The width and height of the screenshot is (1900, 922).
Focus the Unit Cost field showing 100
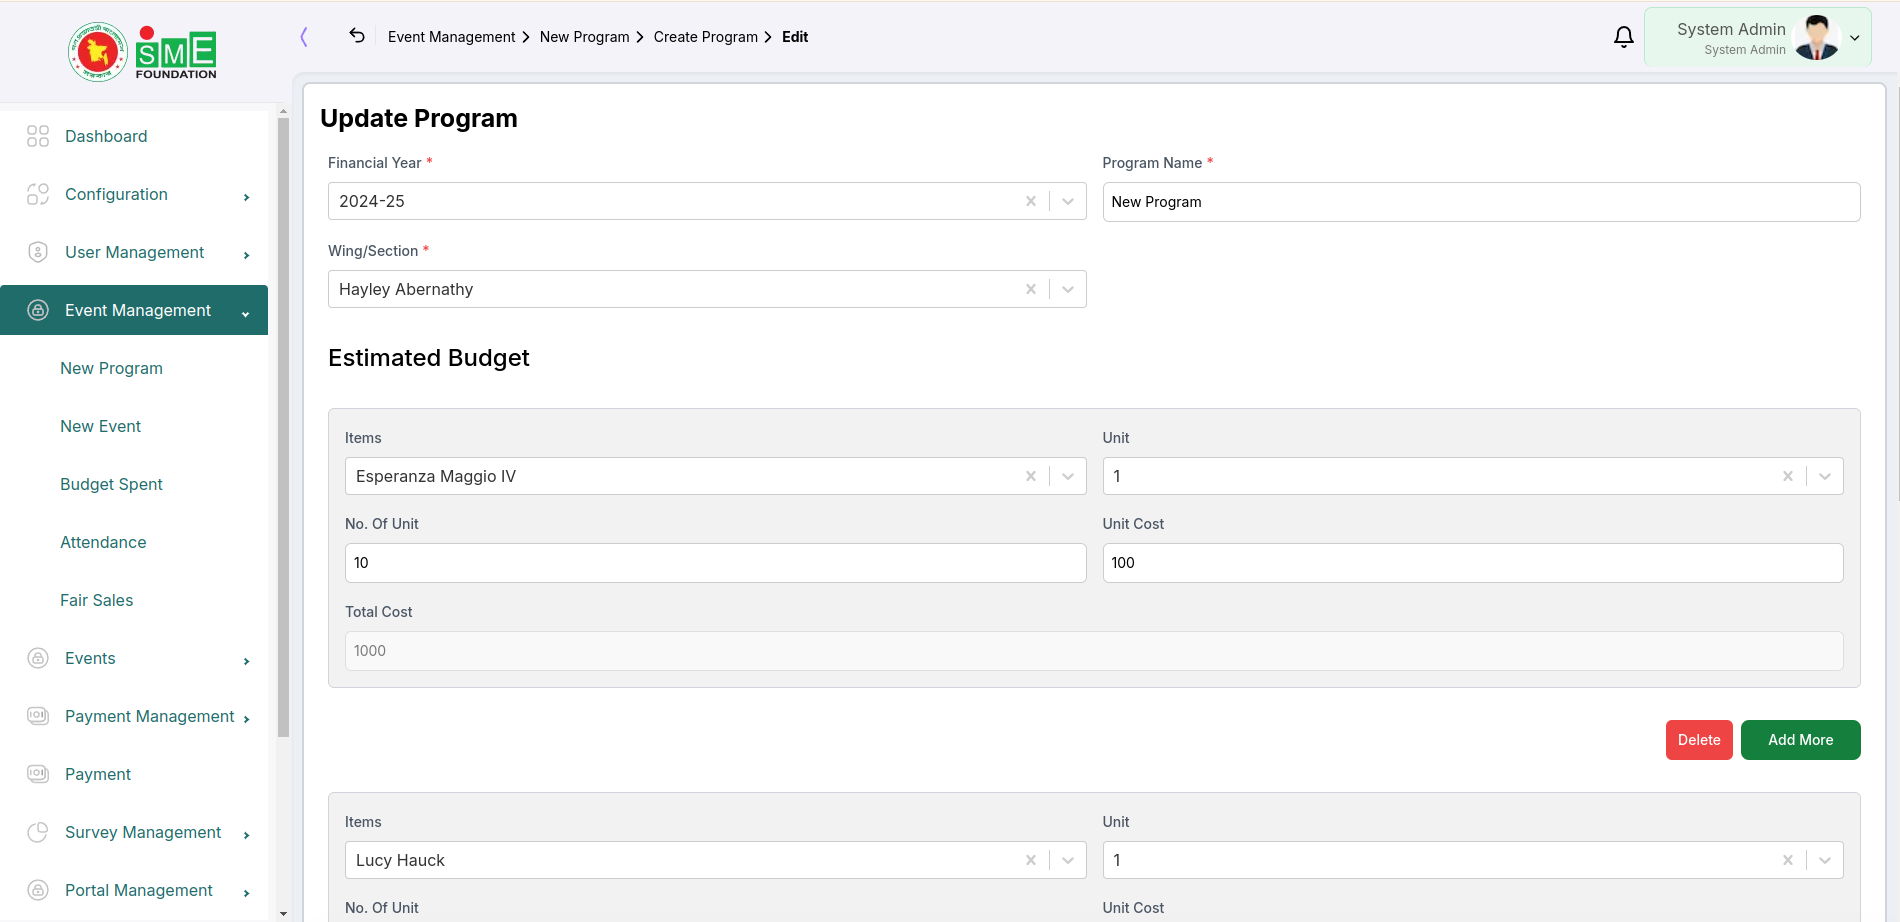tap(1472, 563)
